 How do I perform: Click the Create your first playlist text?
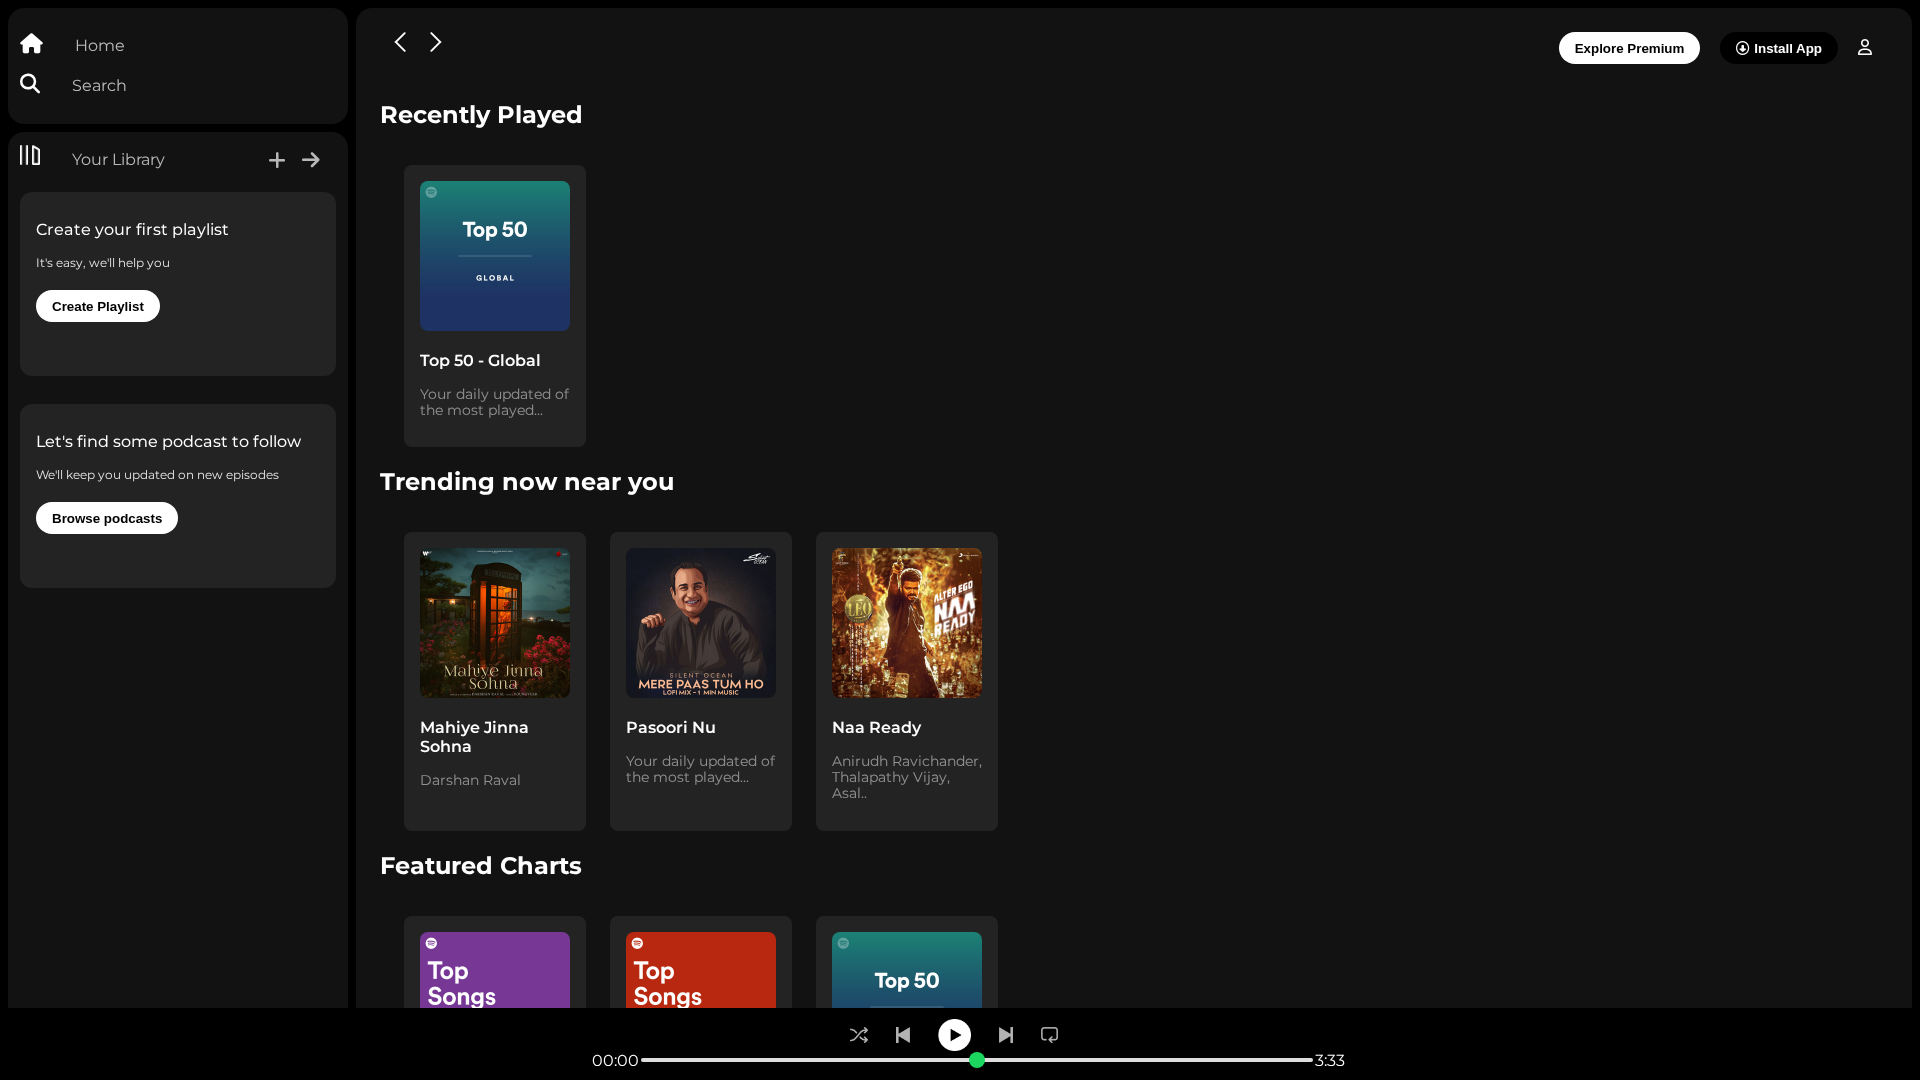click(x=132, y=229)
